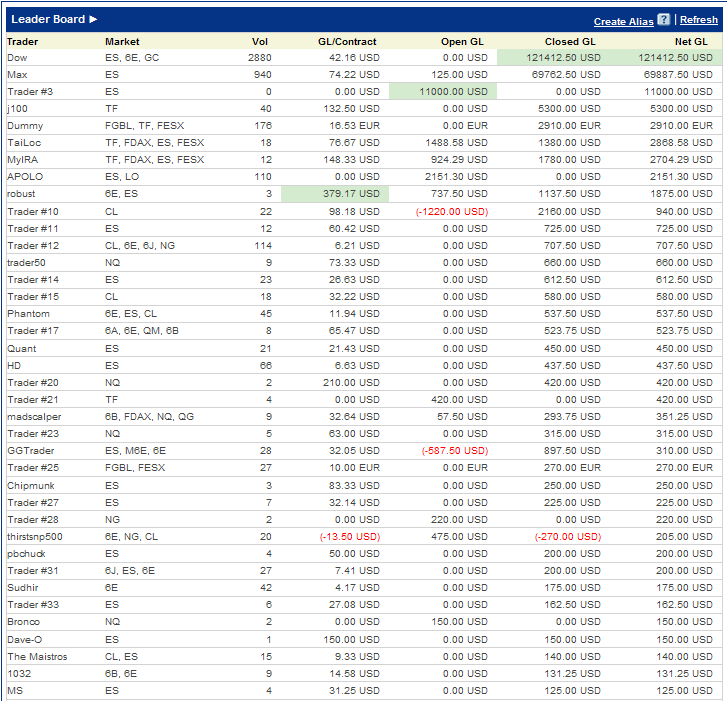Select trader name APOLO
727x701 pixels.
(x=25, y=177)
